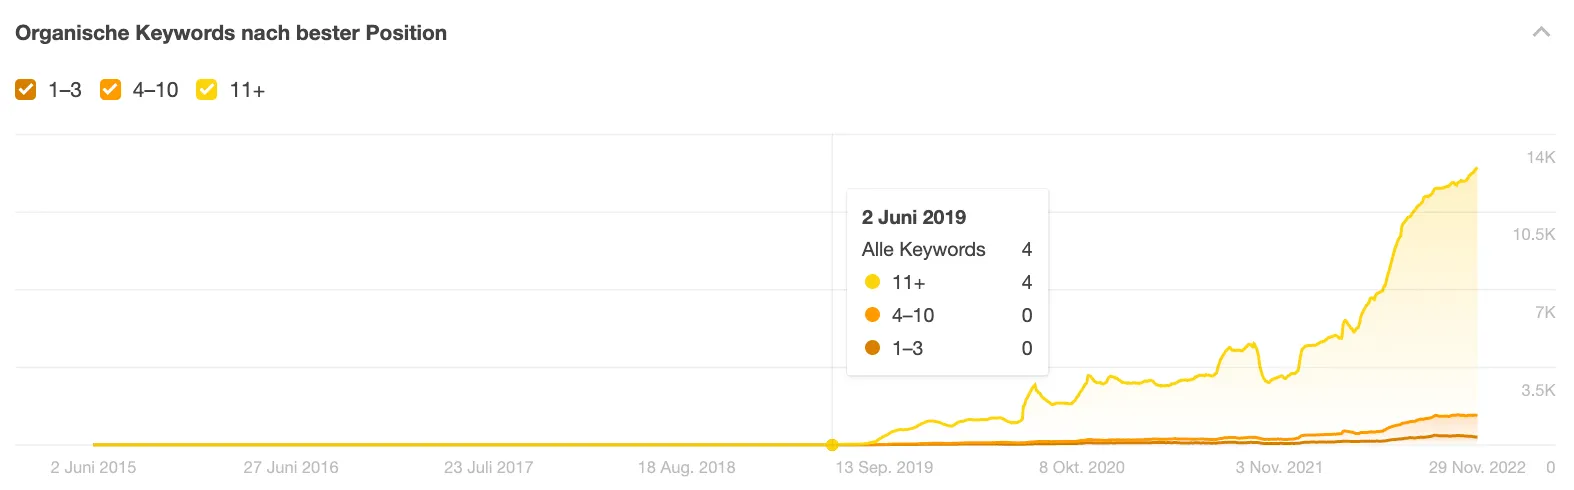Select the 27 Juni 2016 axis label

pyautogui.click(x=291, y=467)
